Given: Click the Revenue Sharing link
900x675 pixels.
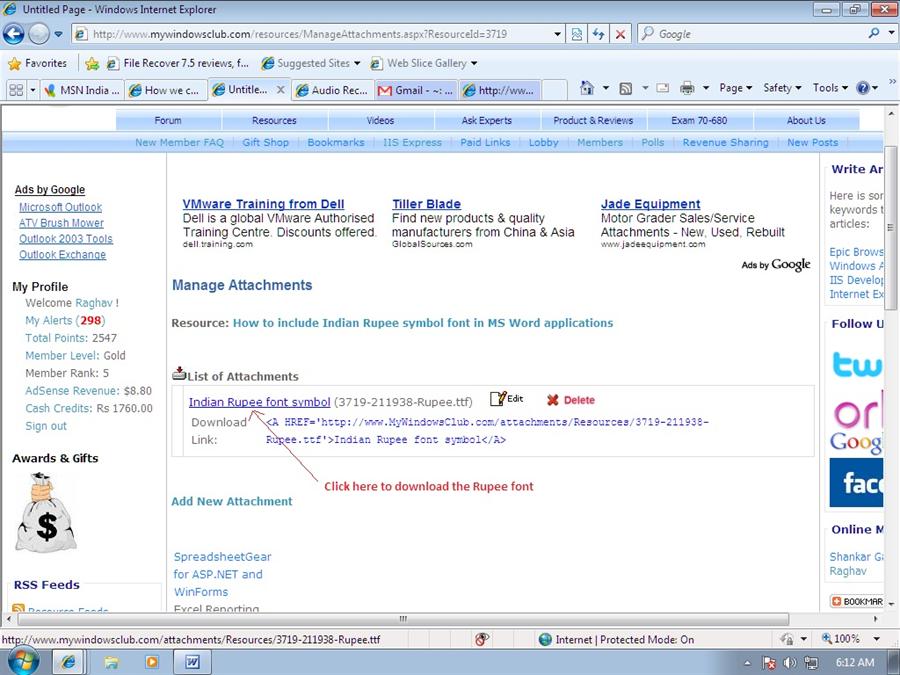Looking at the screenshot, I should [726, 142].
